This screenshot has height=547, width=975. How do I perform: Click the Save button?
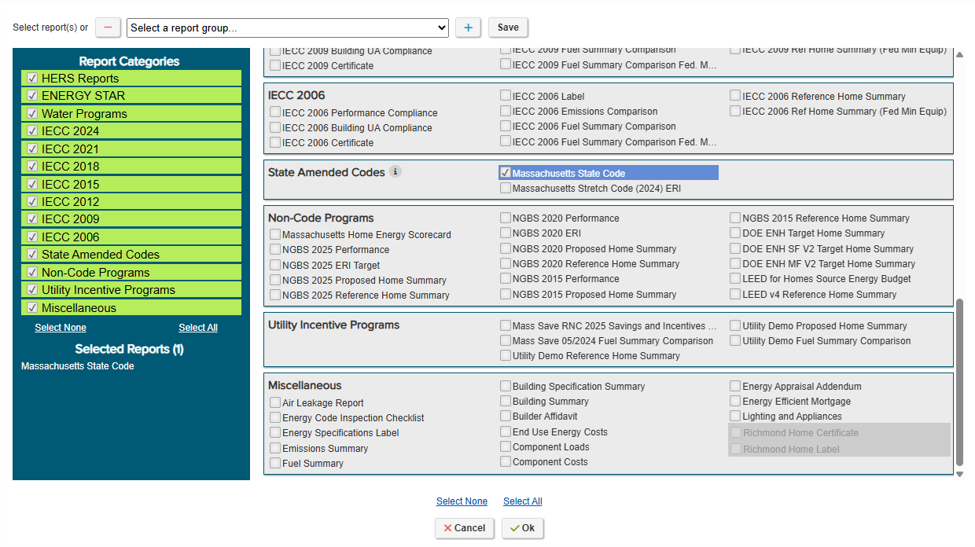(x=508, y=27)
